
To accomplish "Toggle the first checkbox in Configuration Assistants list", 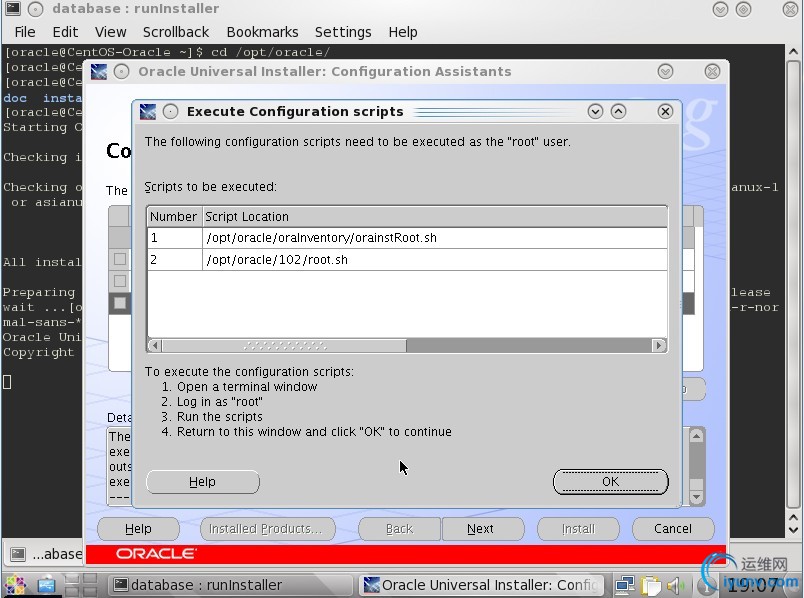I will (x=119, y=259).
